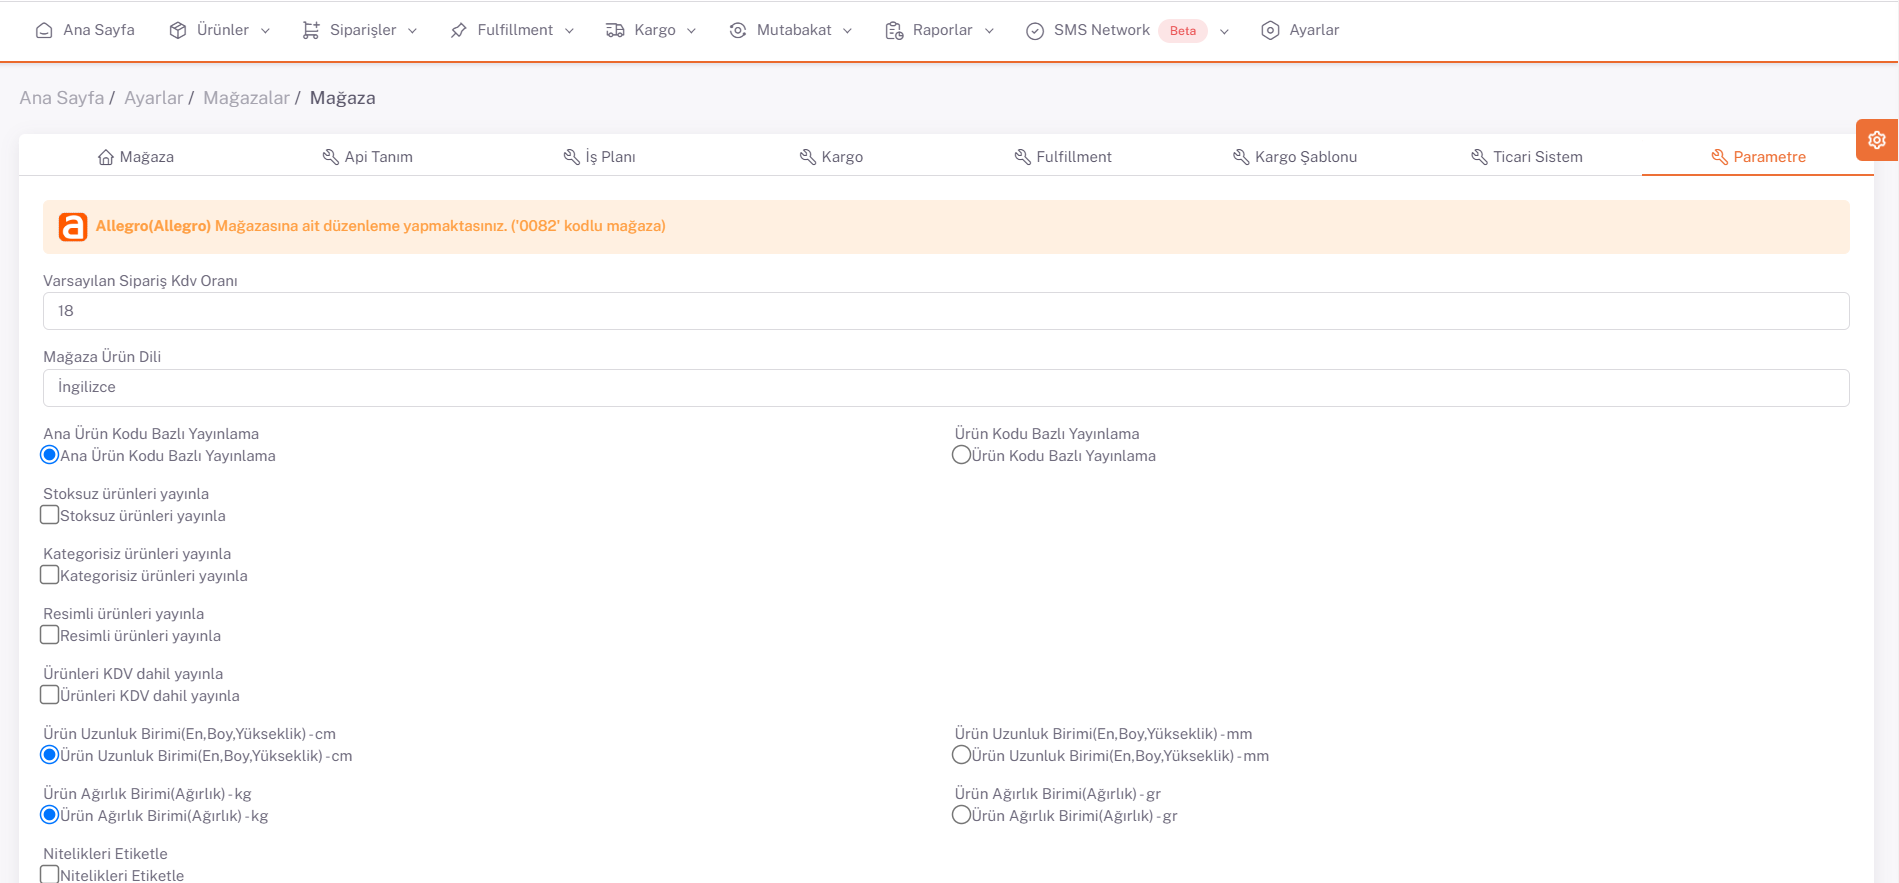Select Ana Ürün Kodu Bazlı Yayınlama radio

pyautogui.click(x=49, y=455)
